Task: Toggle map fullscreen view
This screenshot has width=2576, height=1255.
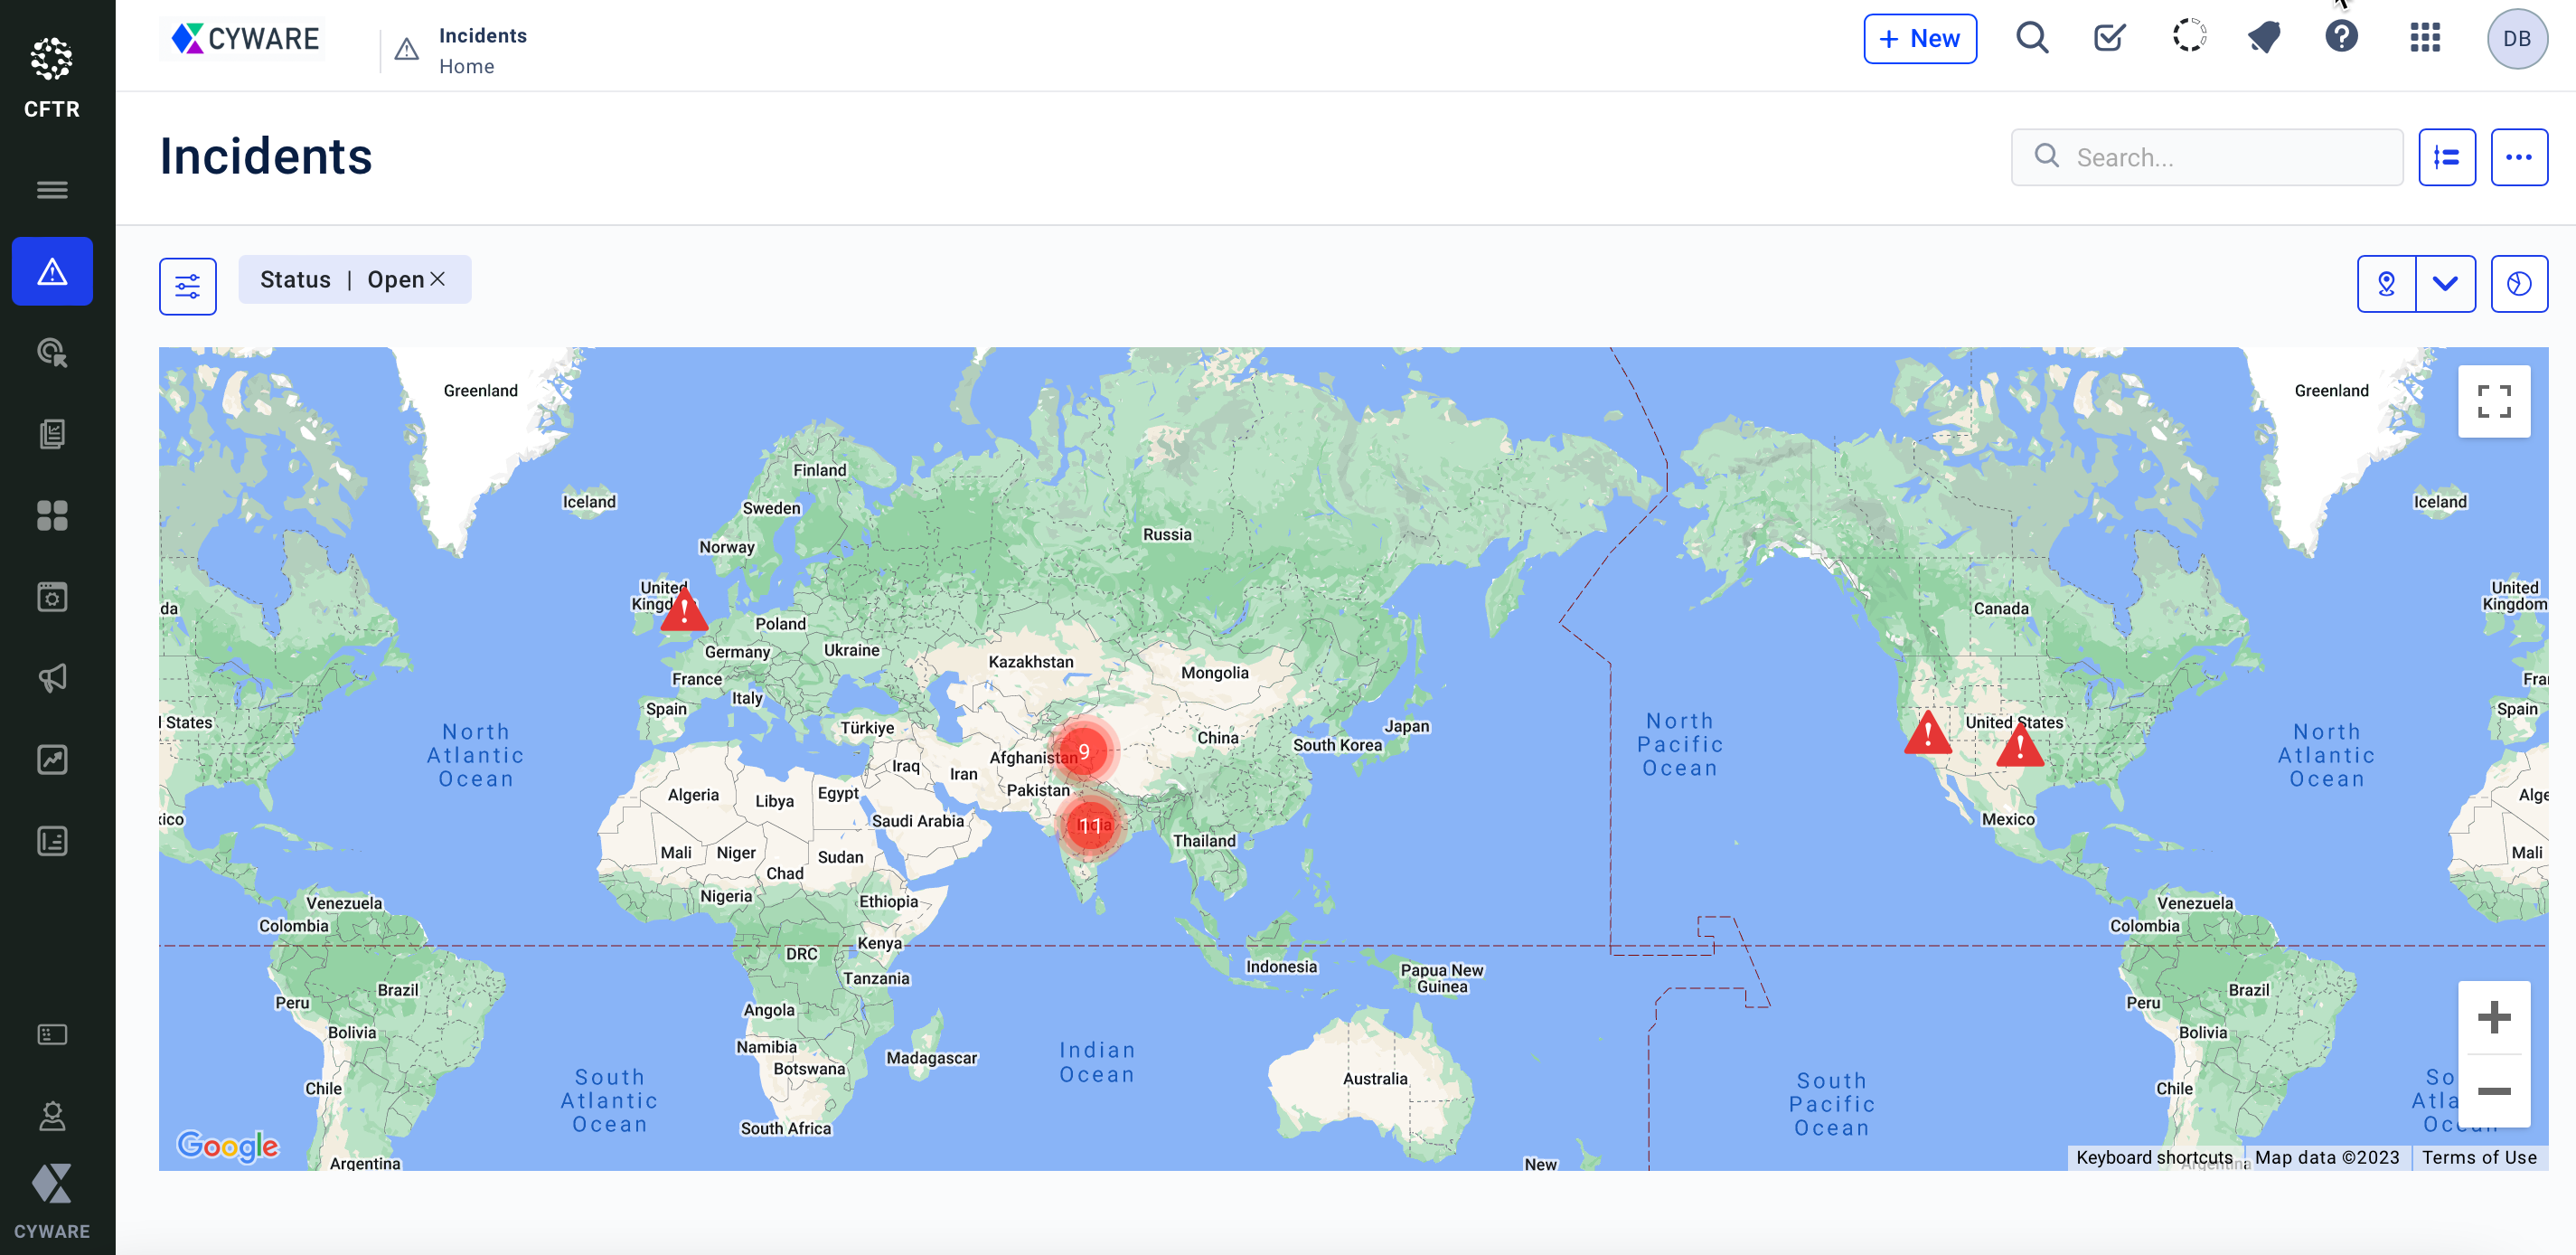Action: click(2493, 401)
